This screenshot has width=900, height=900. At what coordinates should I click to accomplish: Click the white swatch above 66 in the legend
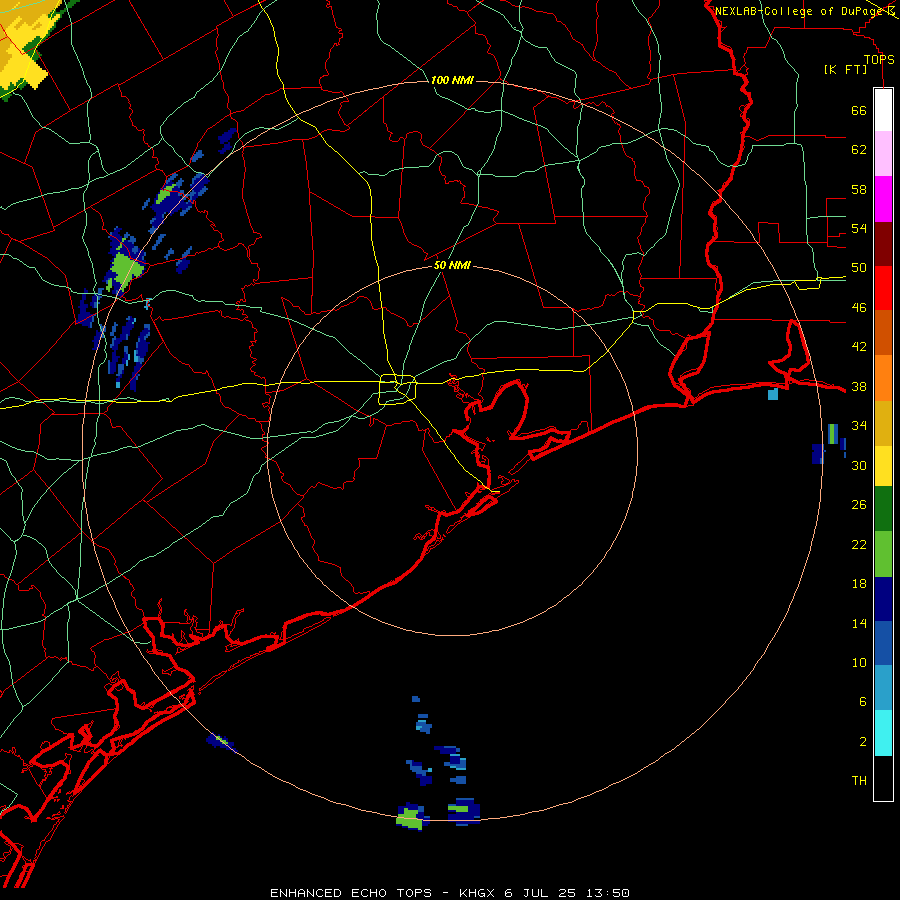(883, 110)
